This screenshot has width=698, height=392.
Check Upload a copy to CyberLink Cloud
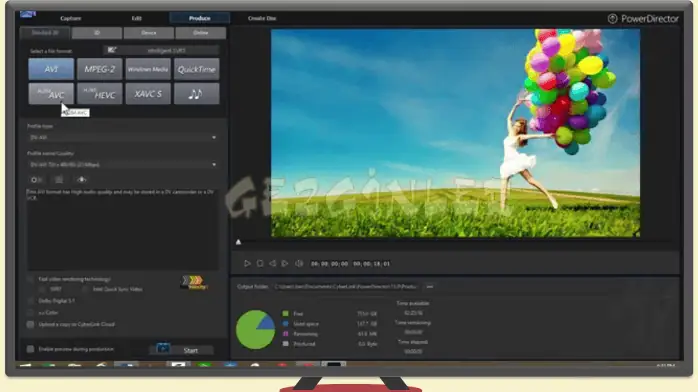30,324
